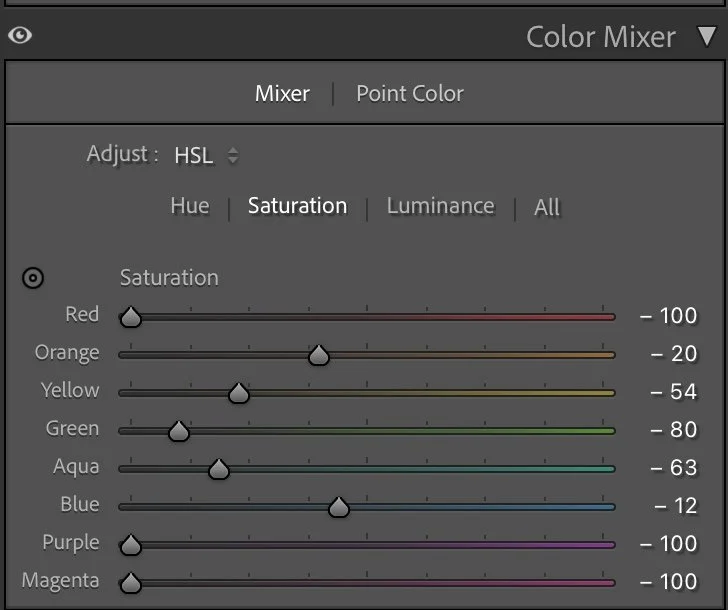Click the Green value field showing -80
The image size is (728, 610).
[674, 430]
